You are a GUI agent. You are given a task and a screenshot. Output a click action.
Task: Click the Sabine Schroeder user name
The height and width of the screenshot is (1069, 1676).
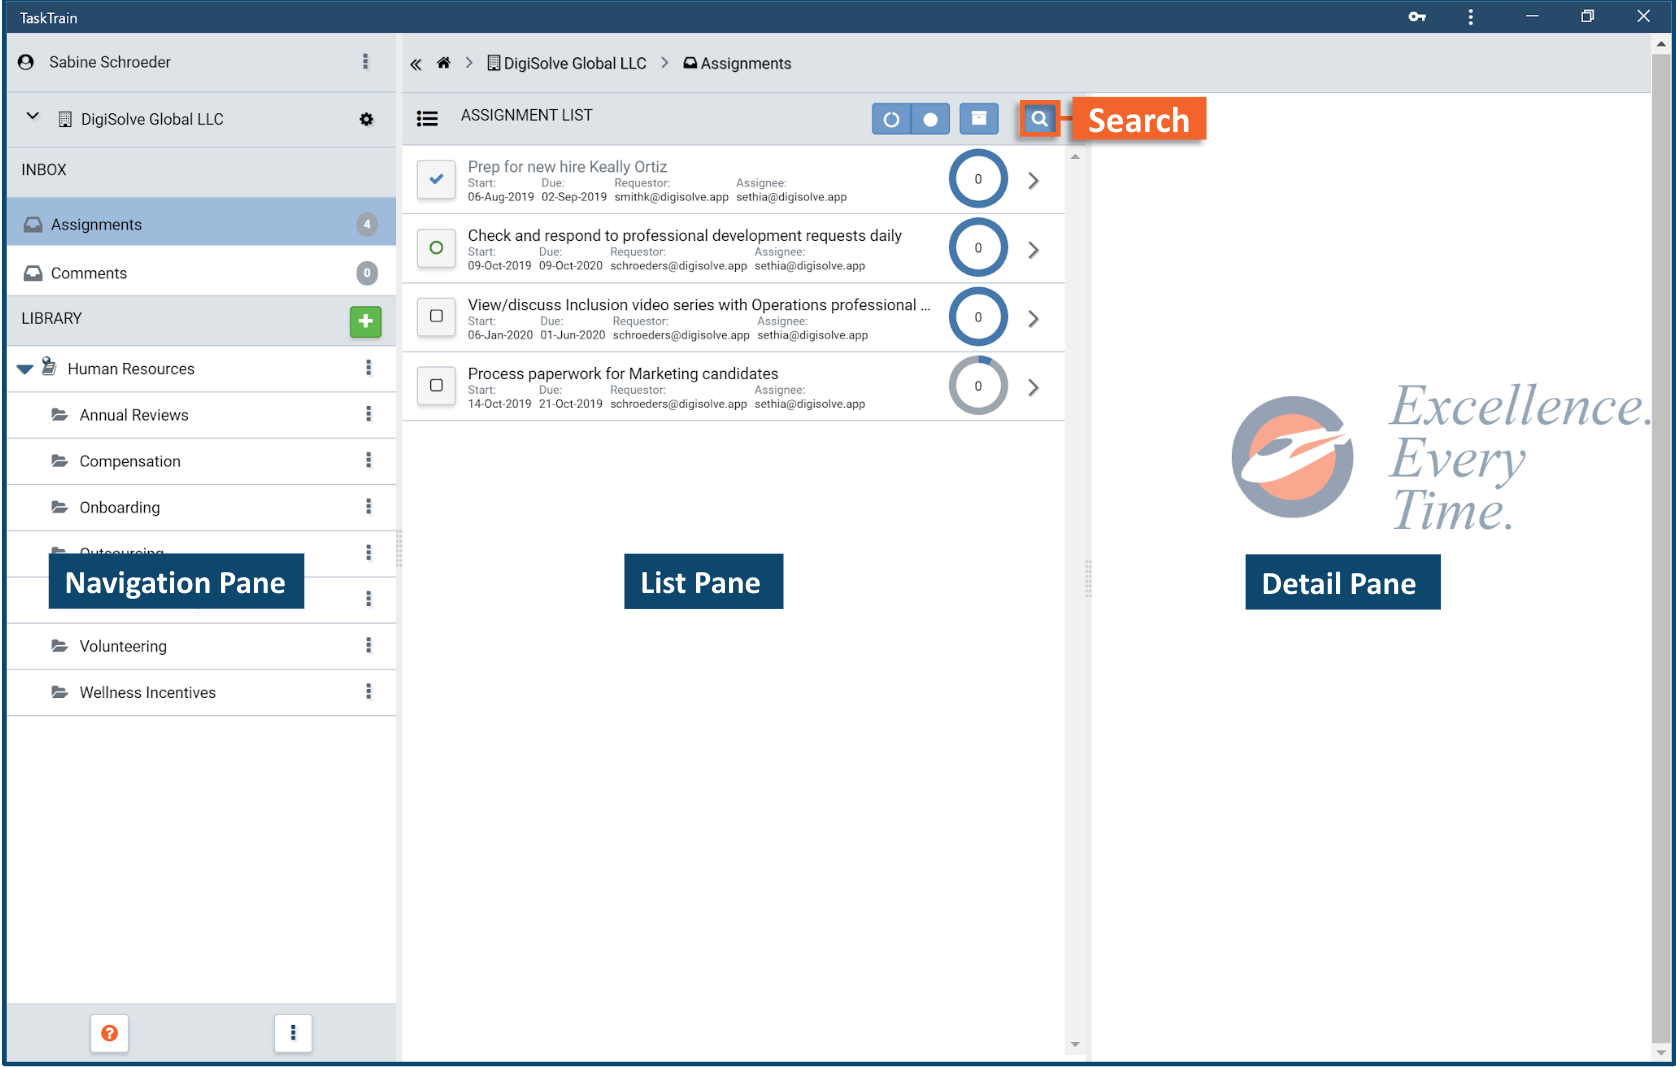point(110,62)
